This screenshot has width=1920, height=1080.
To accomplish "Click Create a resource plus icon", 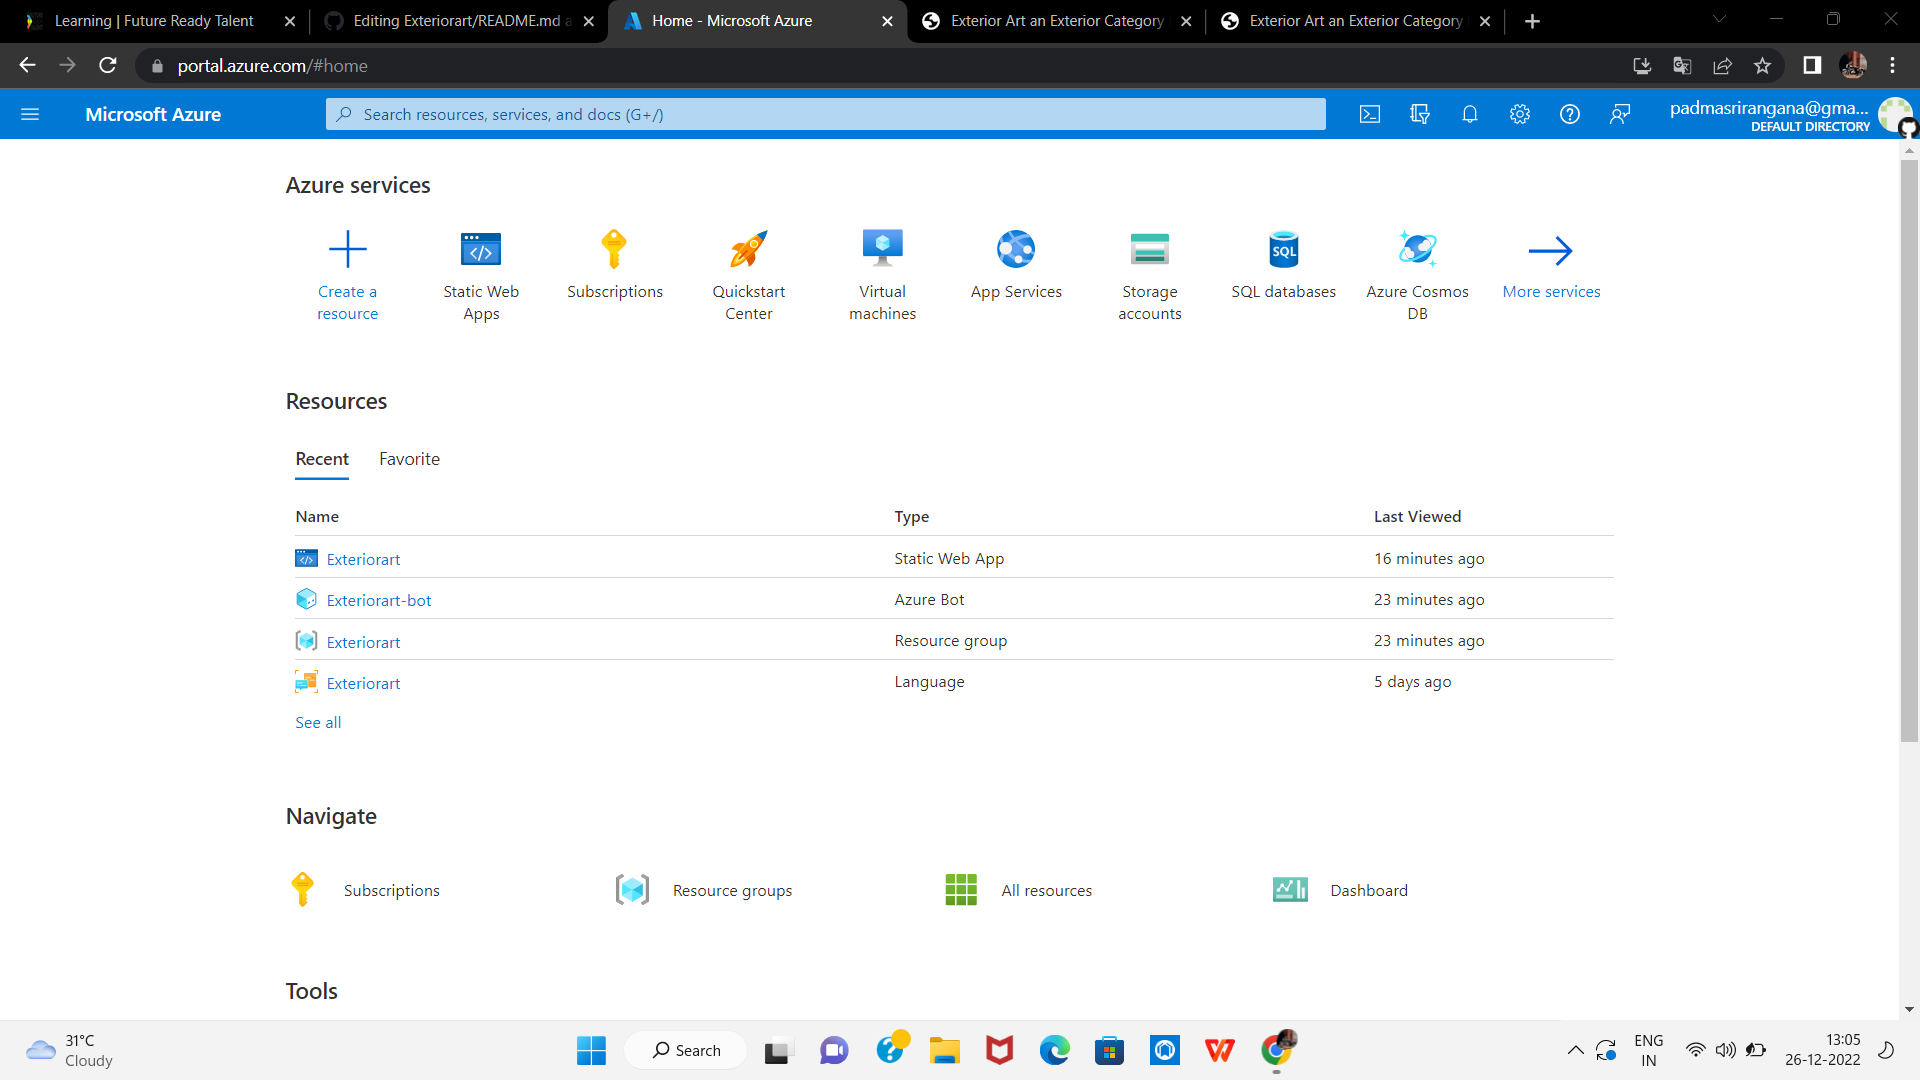I will (347, 249).
